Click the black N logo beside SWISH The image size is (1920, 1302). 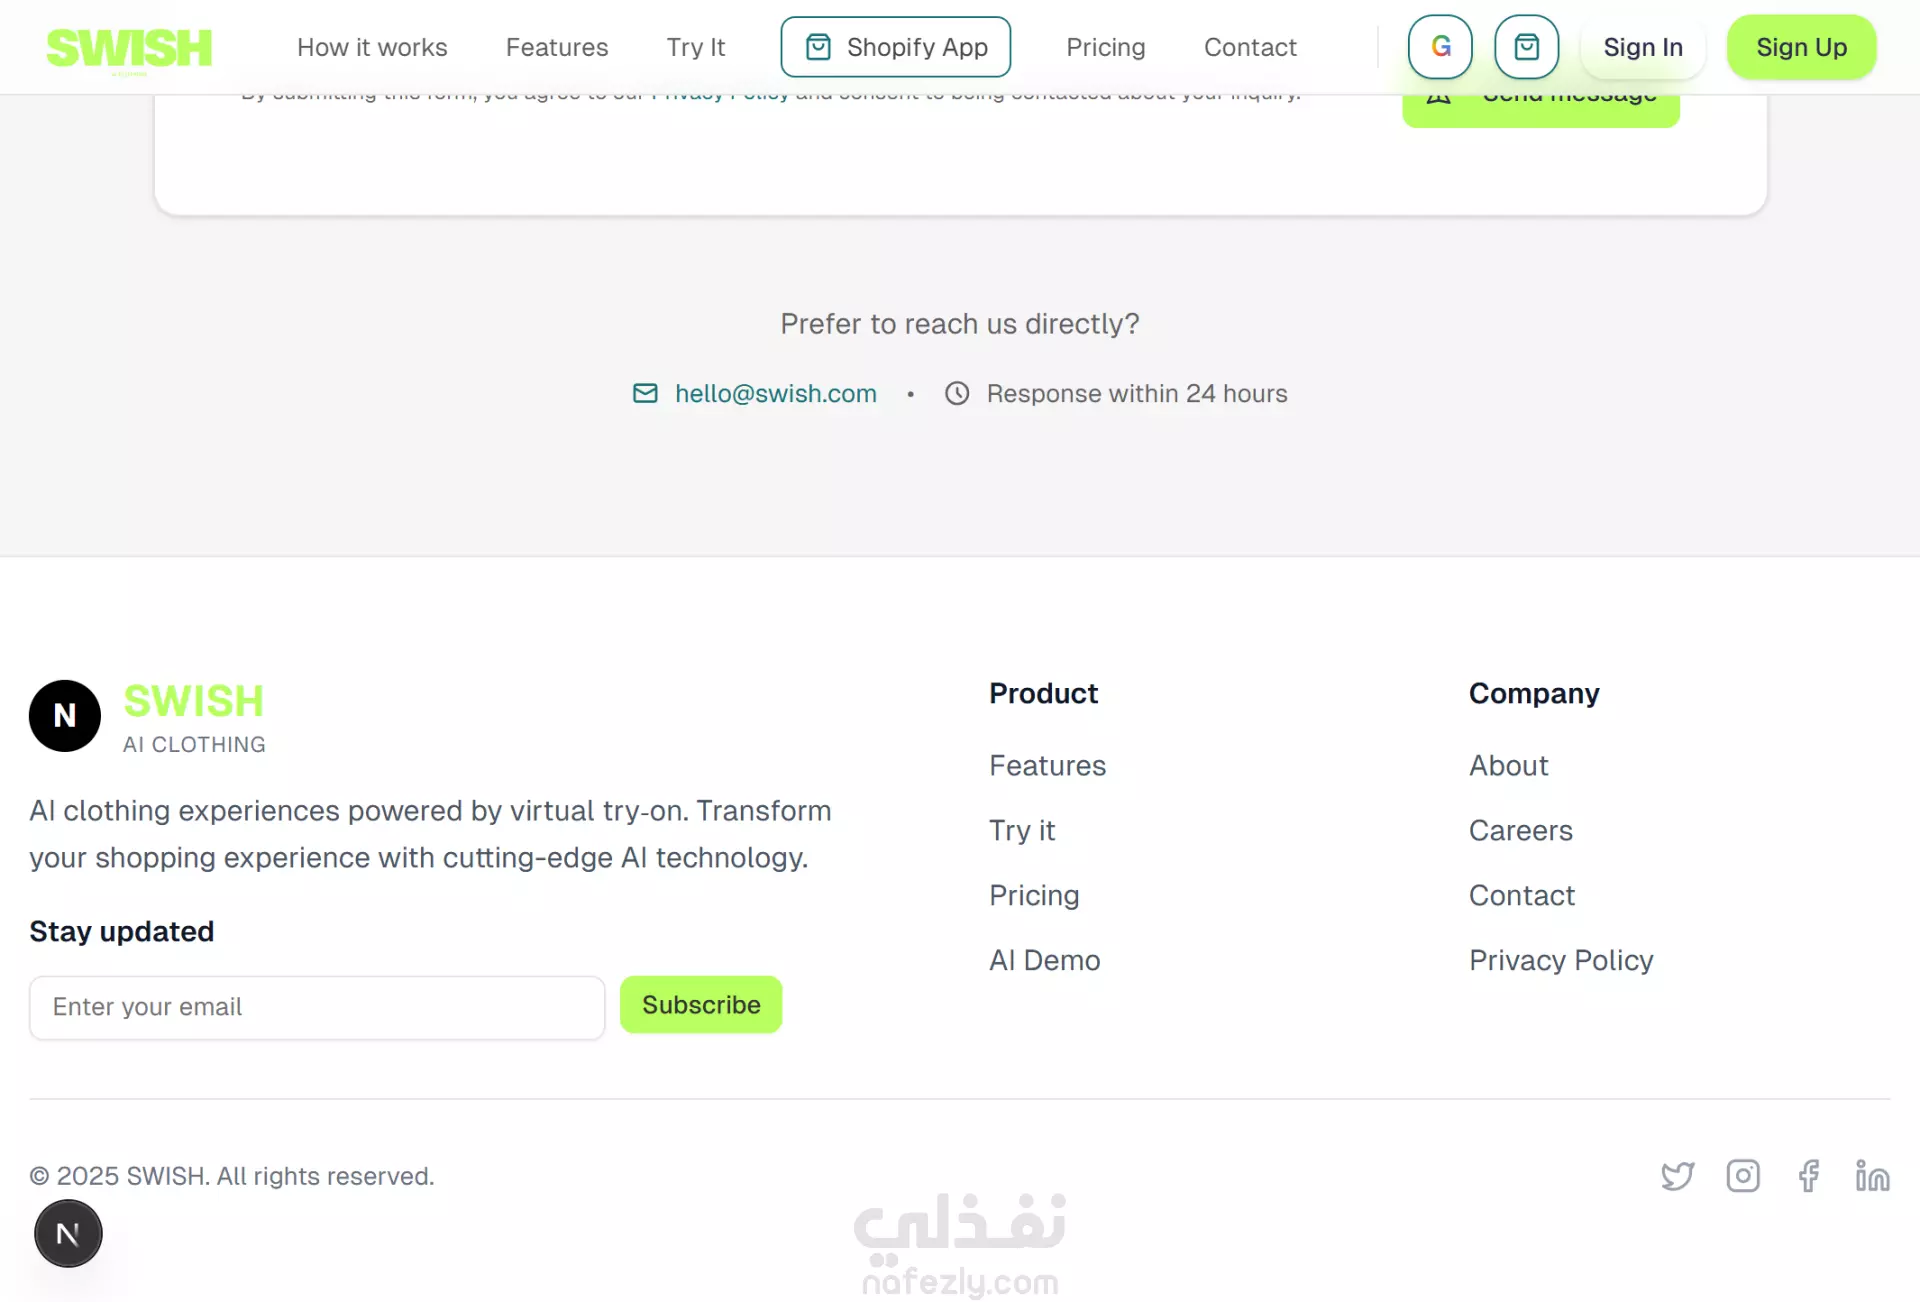65,716
